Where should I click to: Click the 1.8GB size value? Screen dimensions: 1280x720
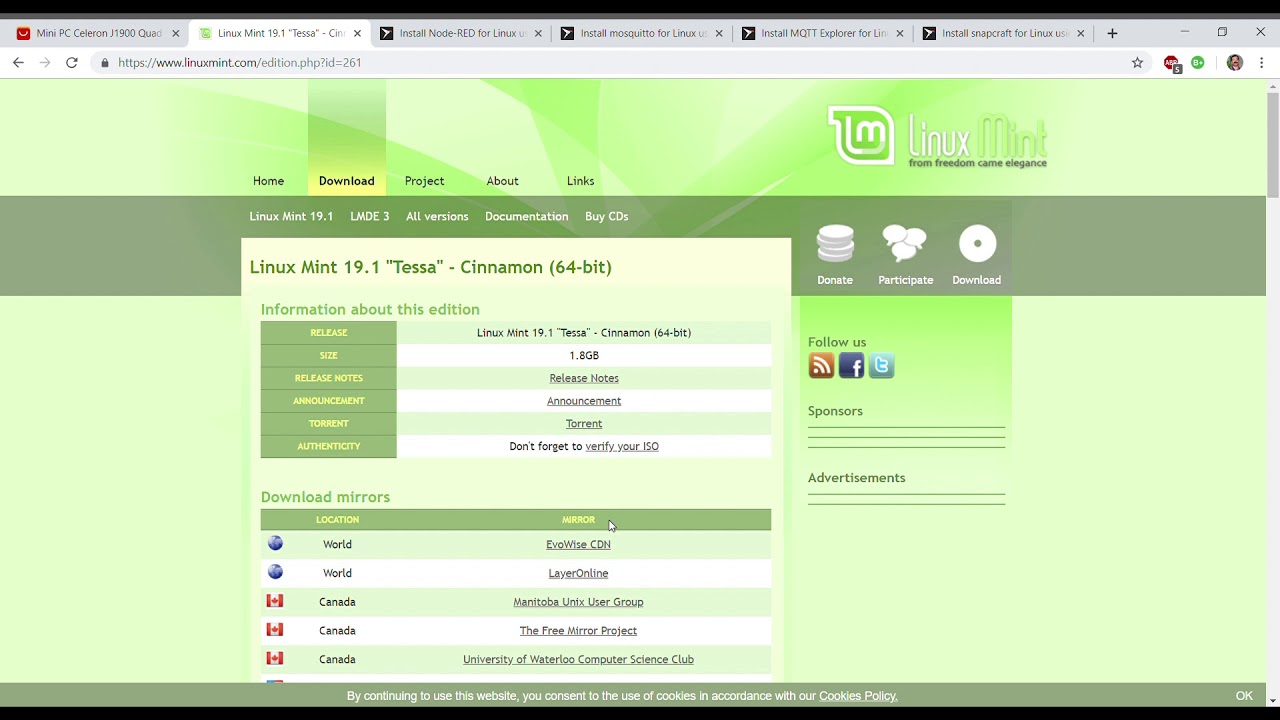point(584,355)
